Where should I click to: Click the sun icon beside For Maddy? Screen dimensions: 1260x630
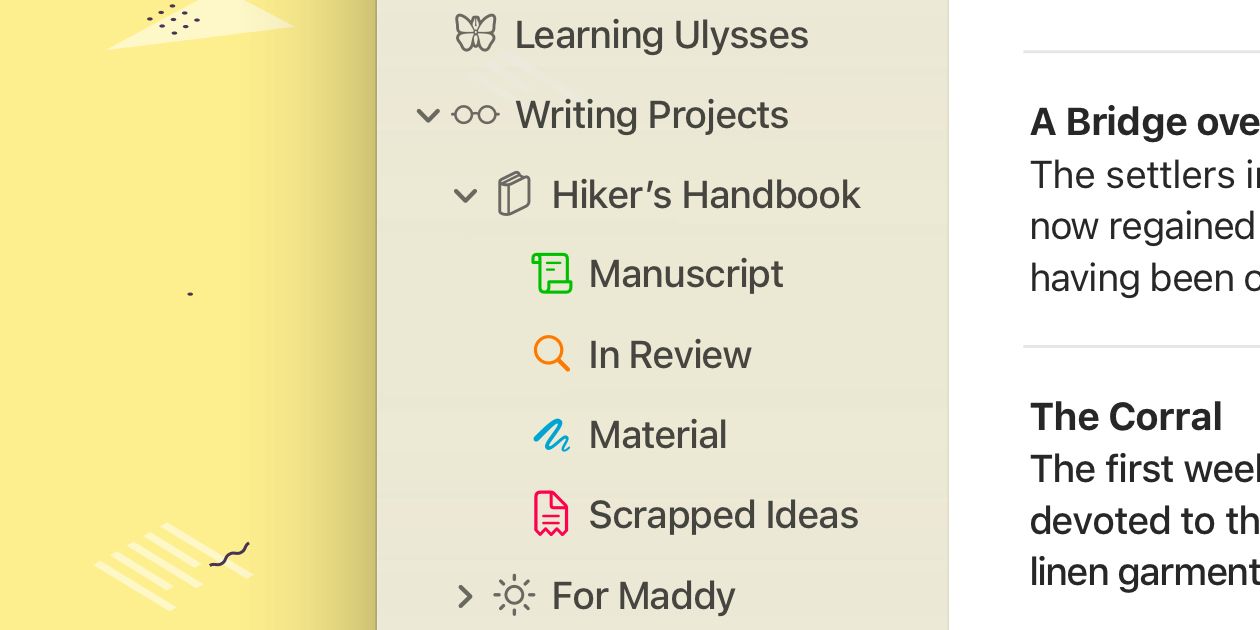(514, 595)
